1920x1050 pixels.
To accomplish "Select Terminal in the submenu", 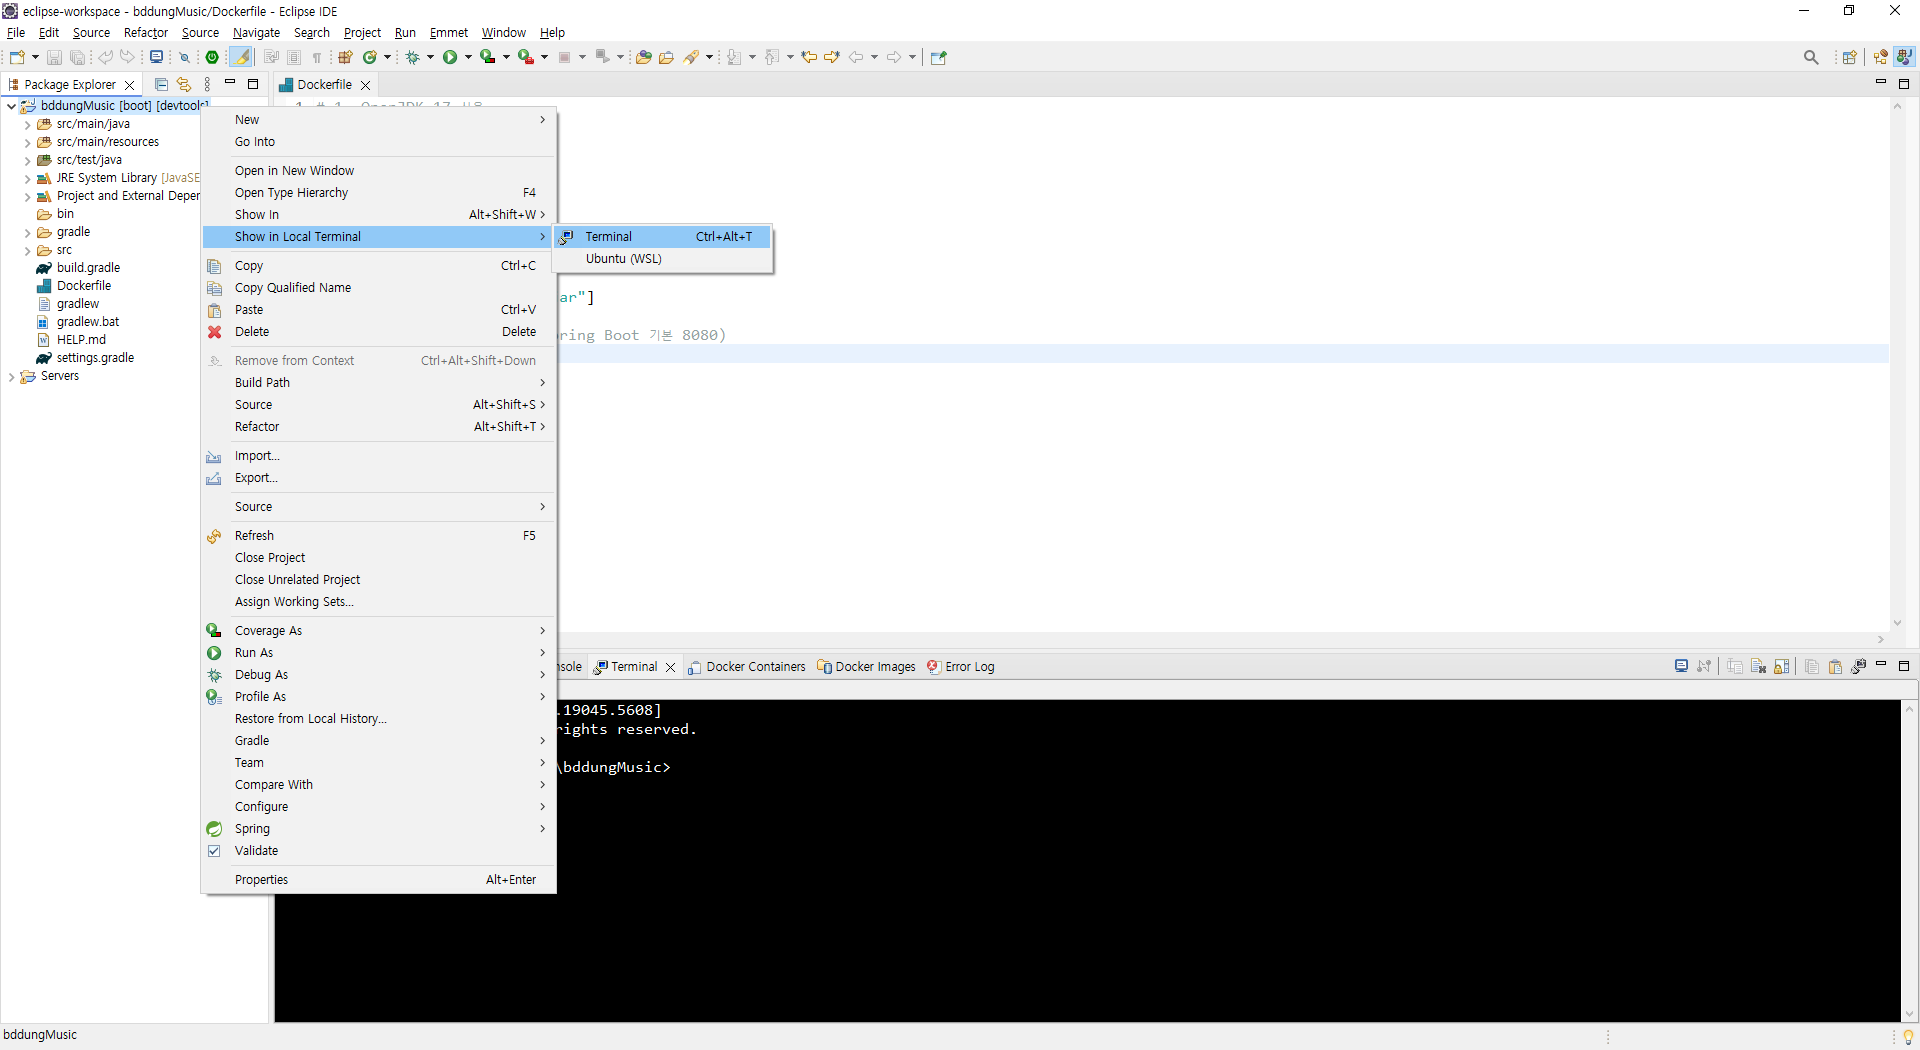I will coord(663,237).
